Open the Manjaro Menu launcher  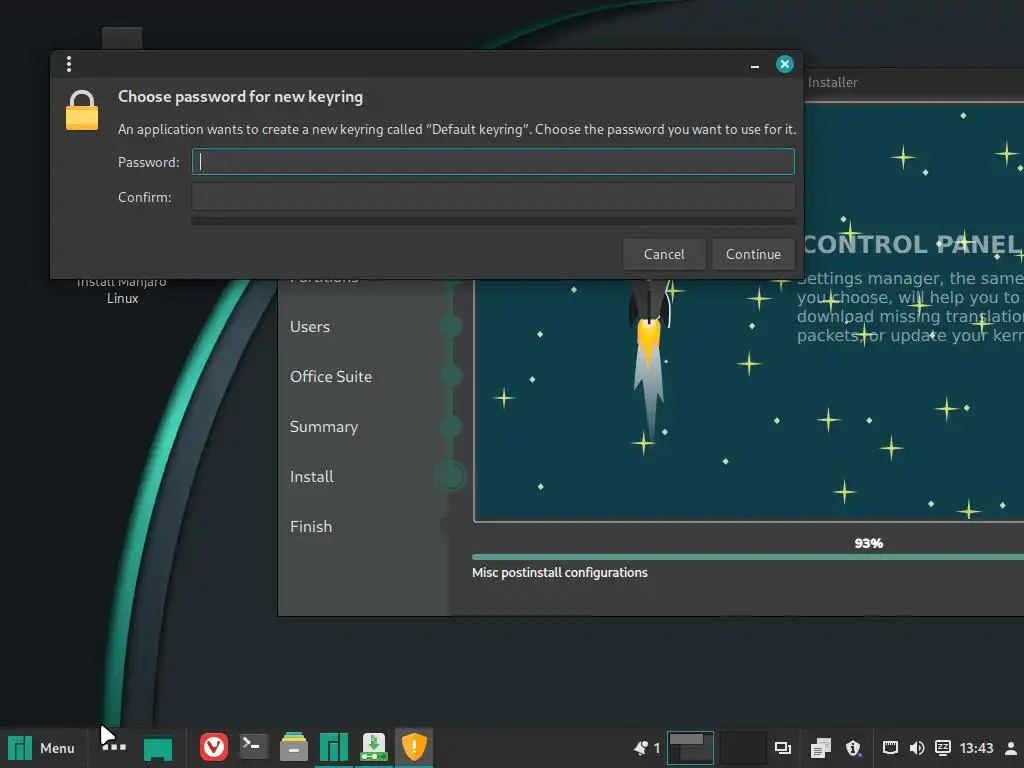click(x=40, y=748)
